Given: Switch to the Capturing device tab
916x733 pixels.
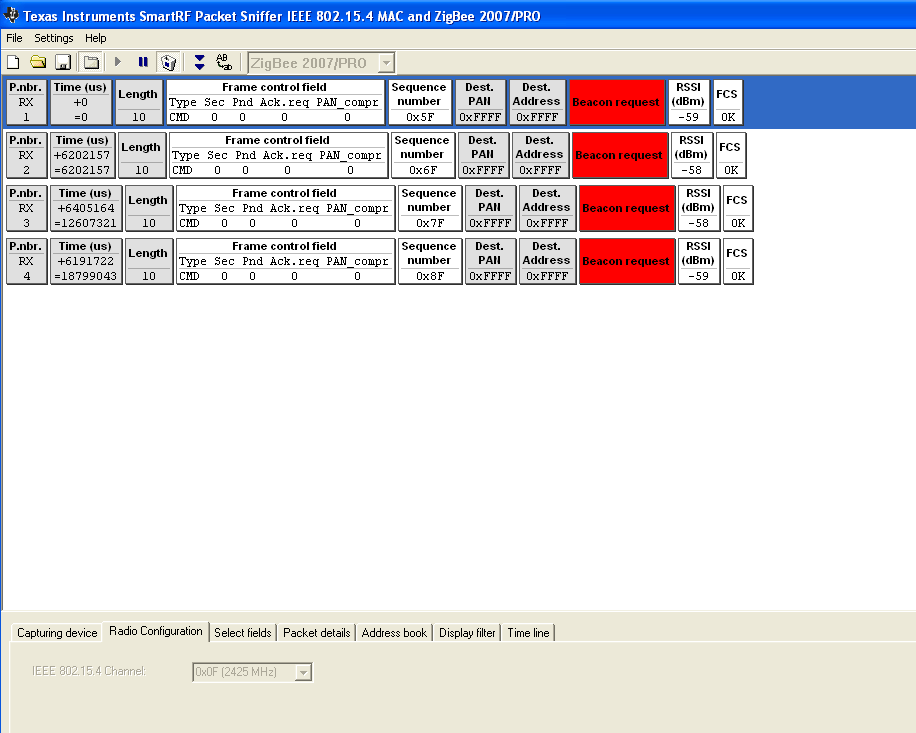Looking at the screenshot, I should pos(57,633).
